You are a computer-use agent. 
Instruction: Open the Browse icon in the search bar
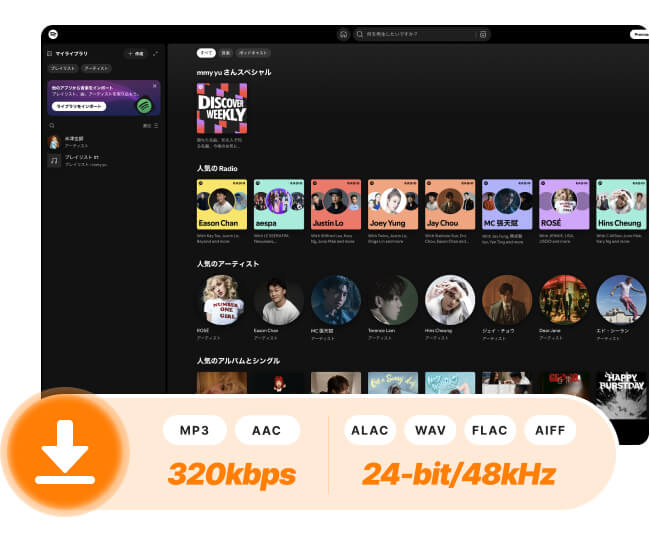pyautogui.click(x=483, y=34)
